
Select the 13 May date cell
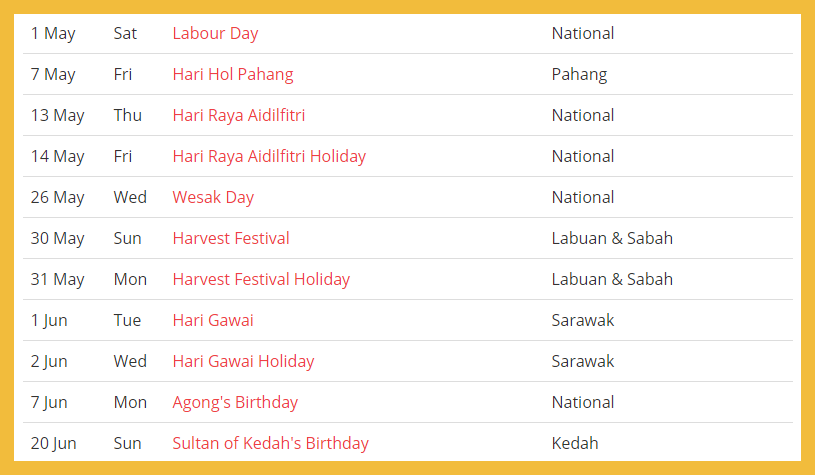click(x=57, y=115)
